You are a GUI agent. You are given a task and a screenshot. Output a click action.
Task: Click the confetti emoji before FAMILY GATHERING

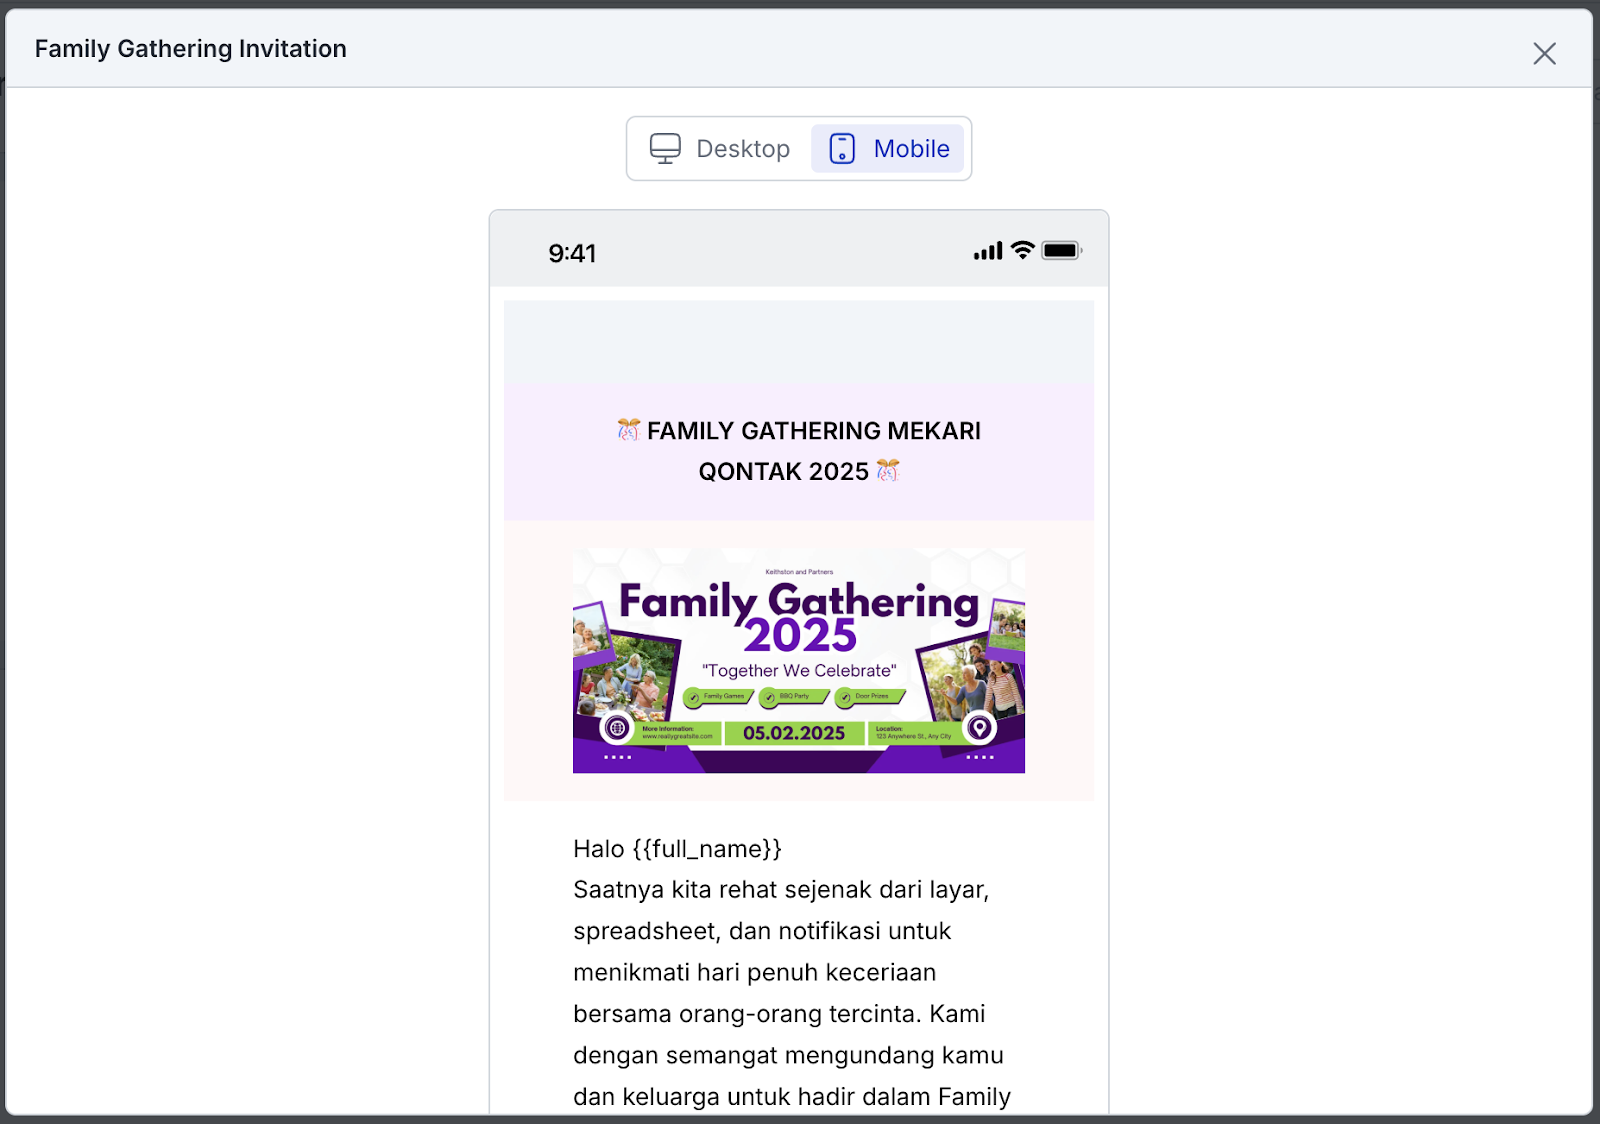point(629,430)
